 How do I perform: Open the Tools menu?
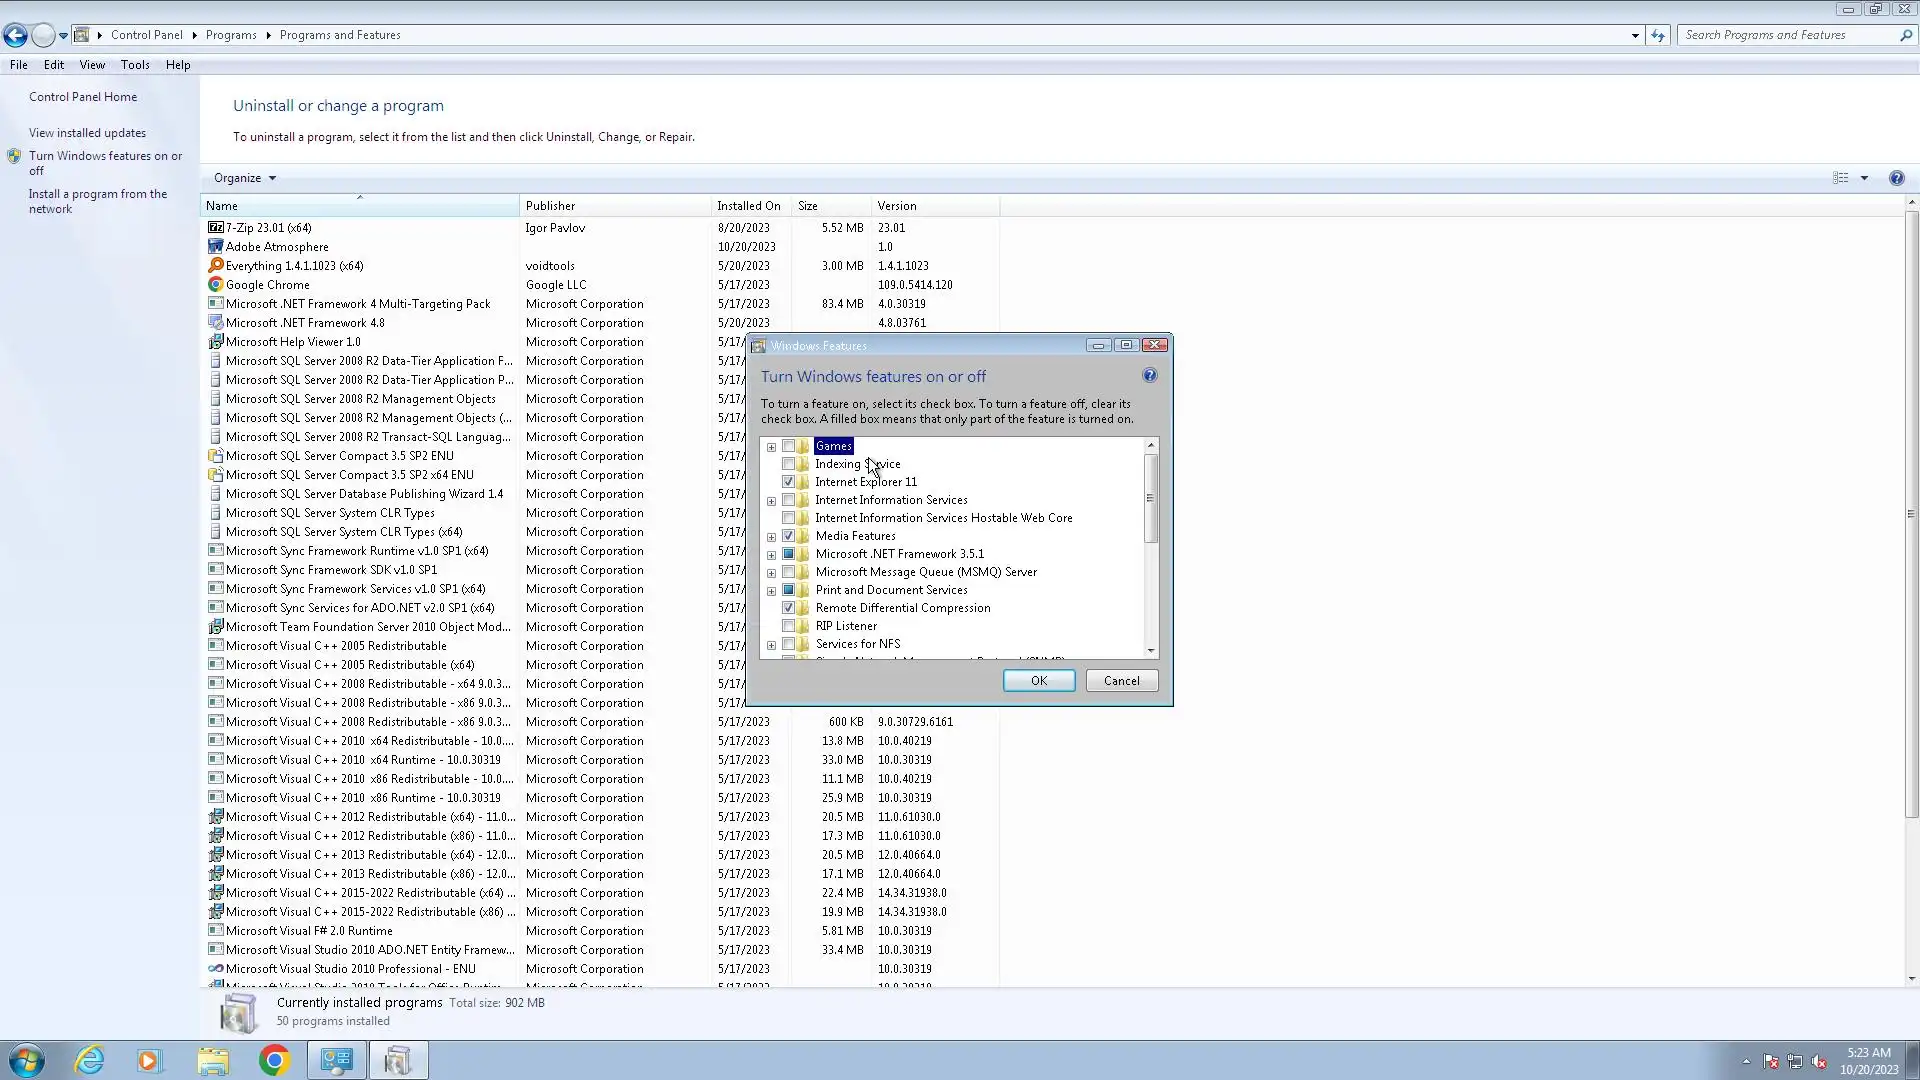135,65
